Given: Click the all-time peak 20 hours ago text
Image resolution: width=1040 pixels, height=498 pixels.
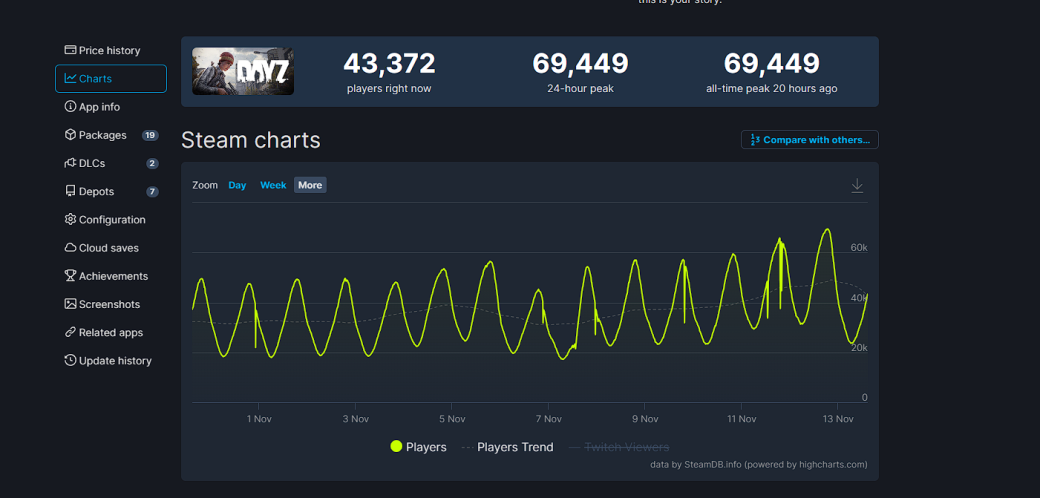Looking at the screenshot, I should click(x=771, y=89).
